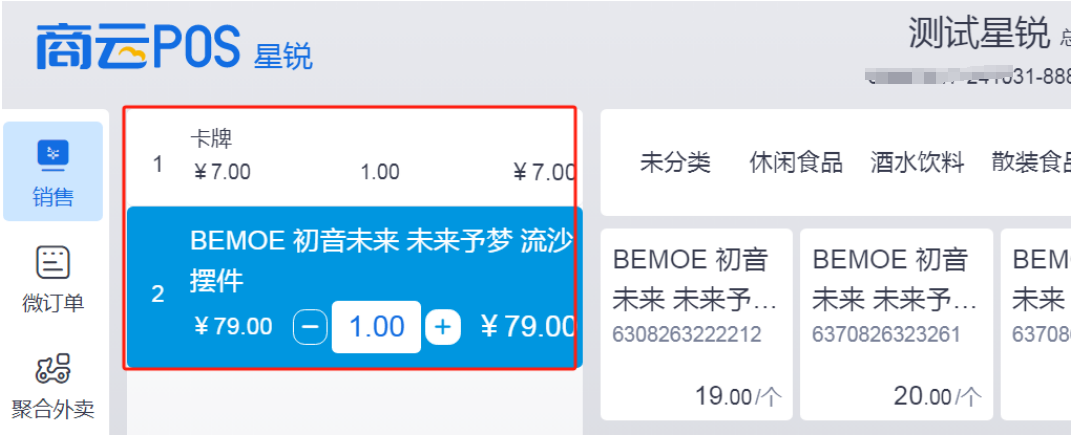Increase quantity with the plus button
The width and height of the screenshot is (1071, 436).
443,327
